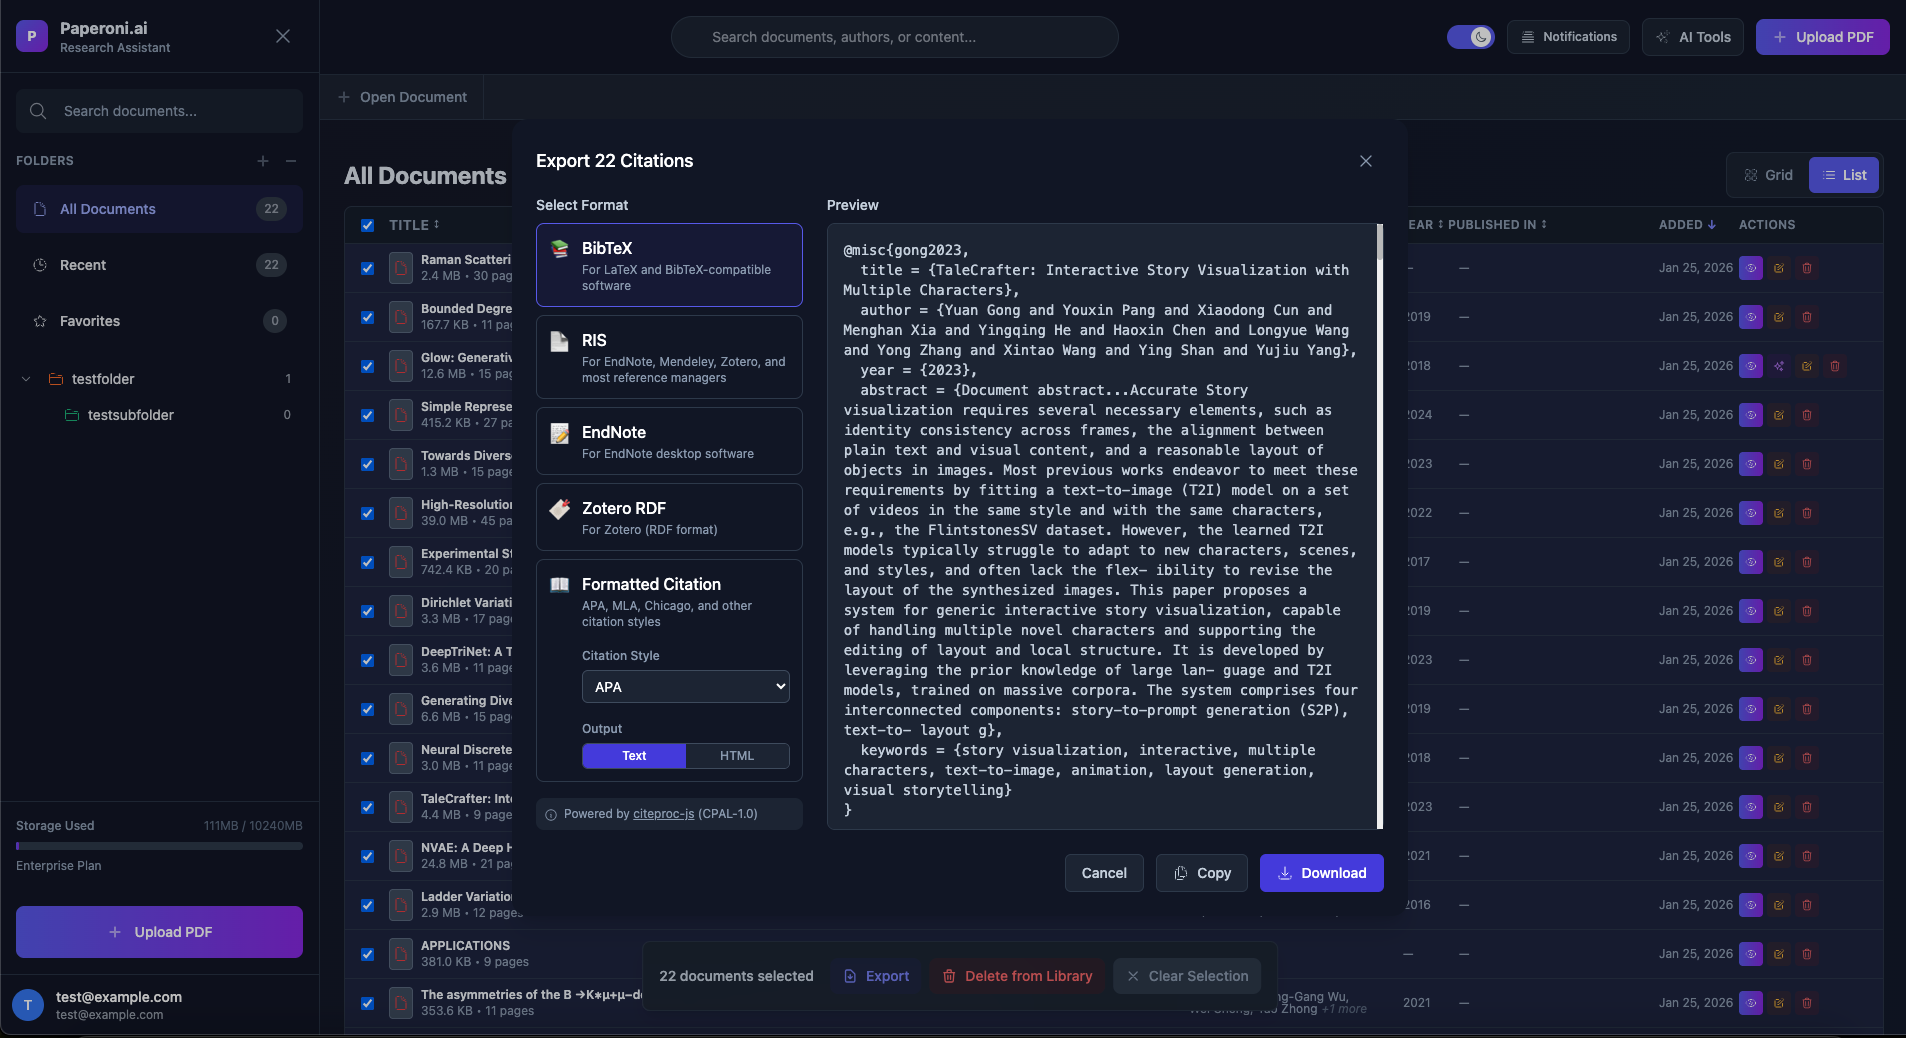This screenshot has height=1038, width=1906.
Task: Switch the output to HTML
Action: point(737,756)
